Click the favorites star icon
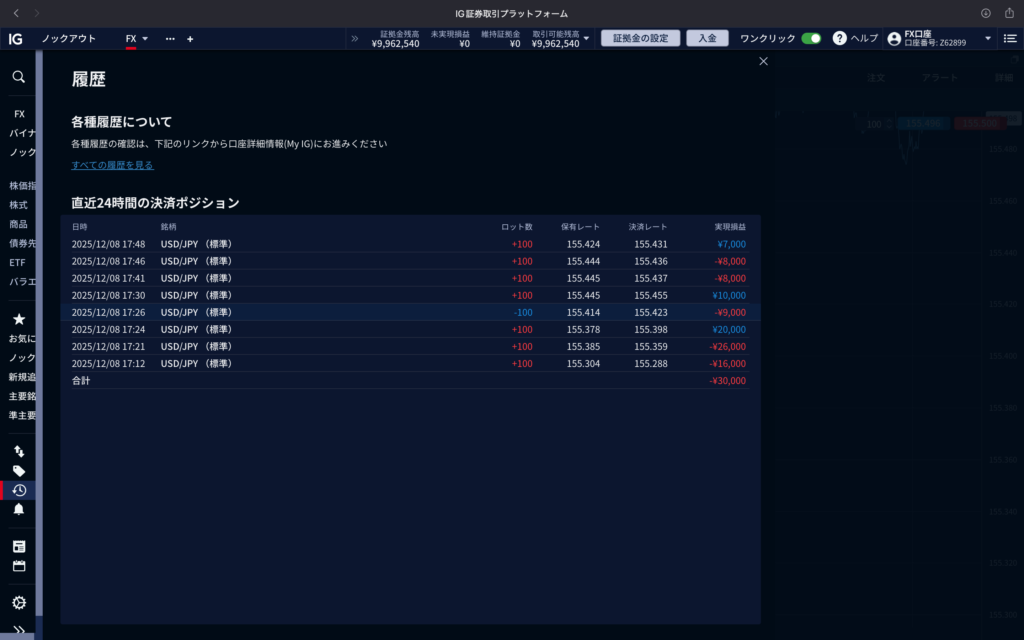 point(18,319)
